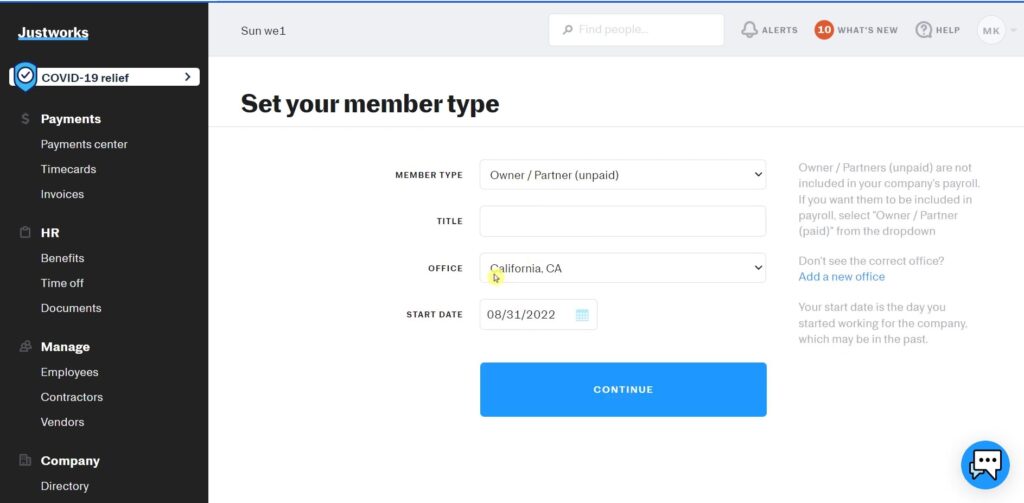Open the Payments section
This screenshot has width=1024, height=503.
[x=71, y=119]
